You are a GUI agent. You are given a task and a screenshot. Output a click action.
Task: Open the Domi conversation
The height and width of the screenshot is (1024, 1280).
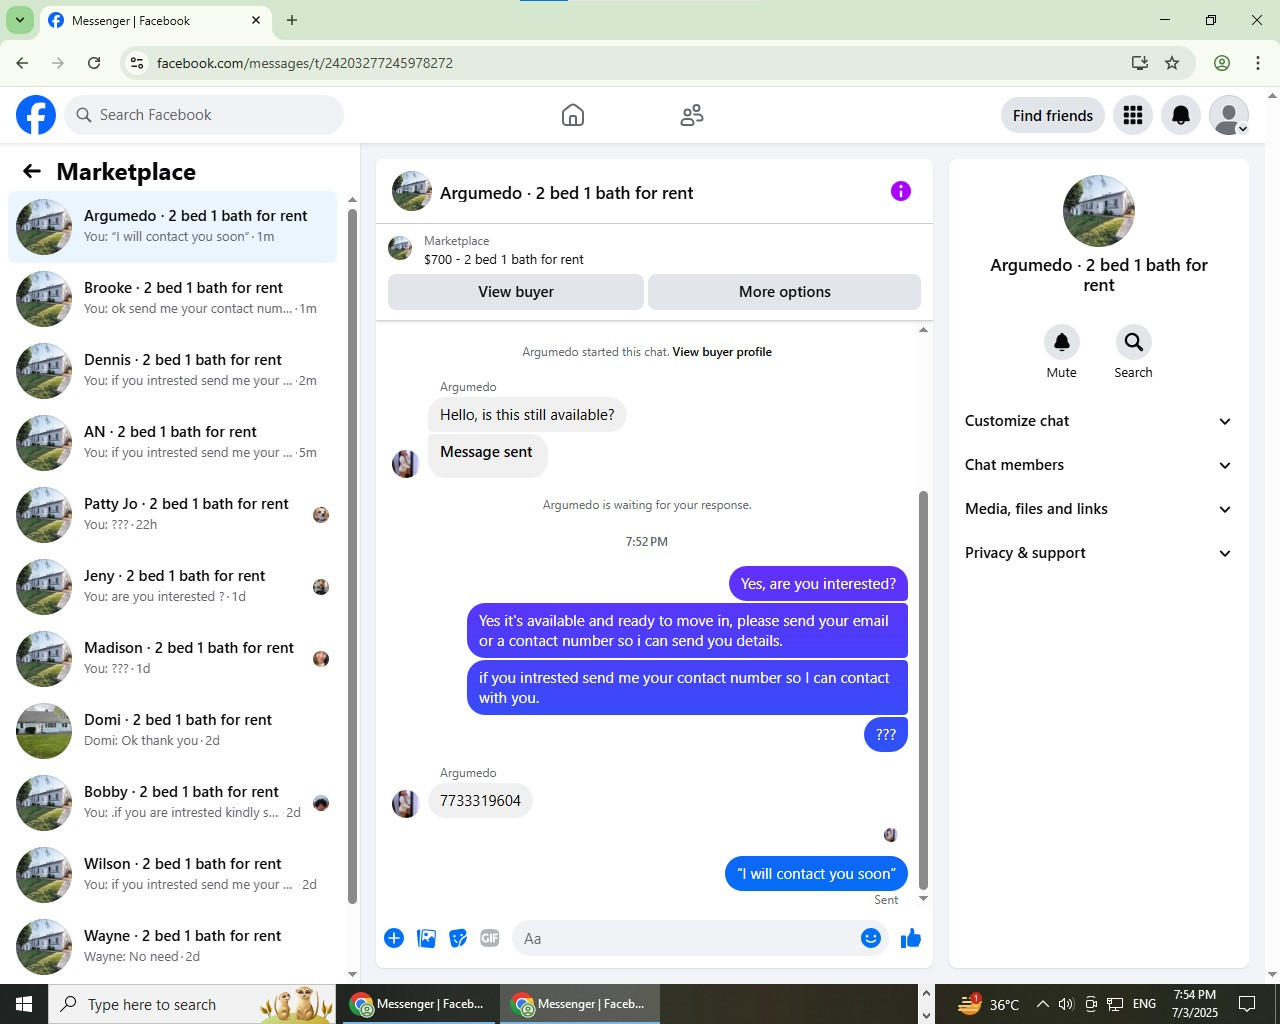(x=172, y=731)
